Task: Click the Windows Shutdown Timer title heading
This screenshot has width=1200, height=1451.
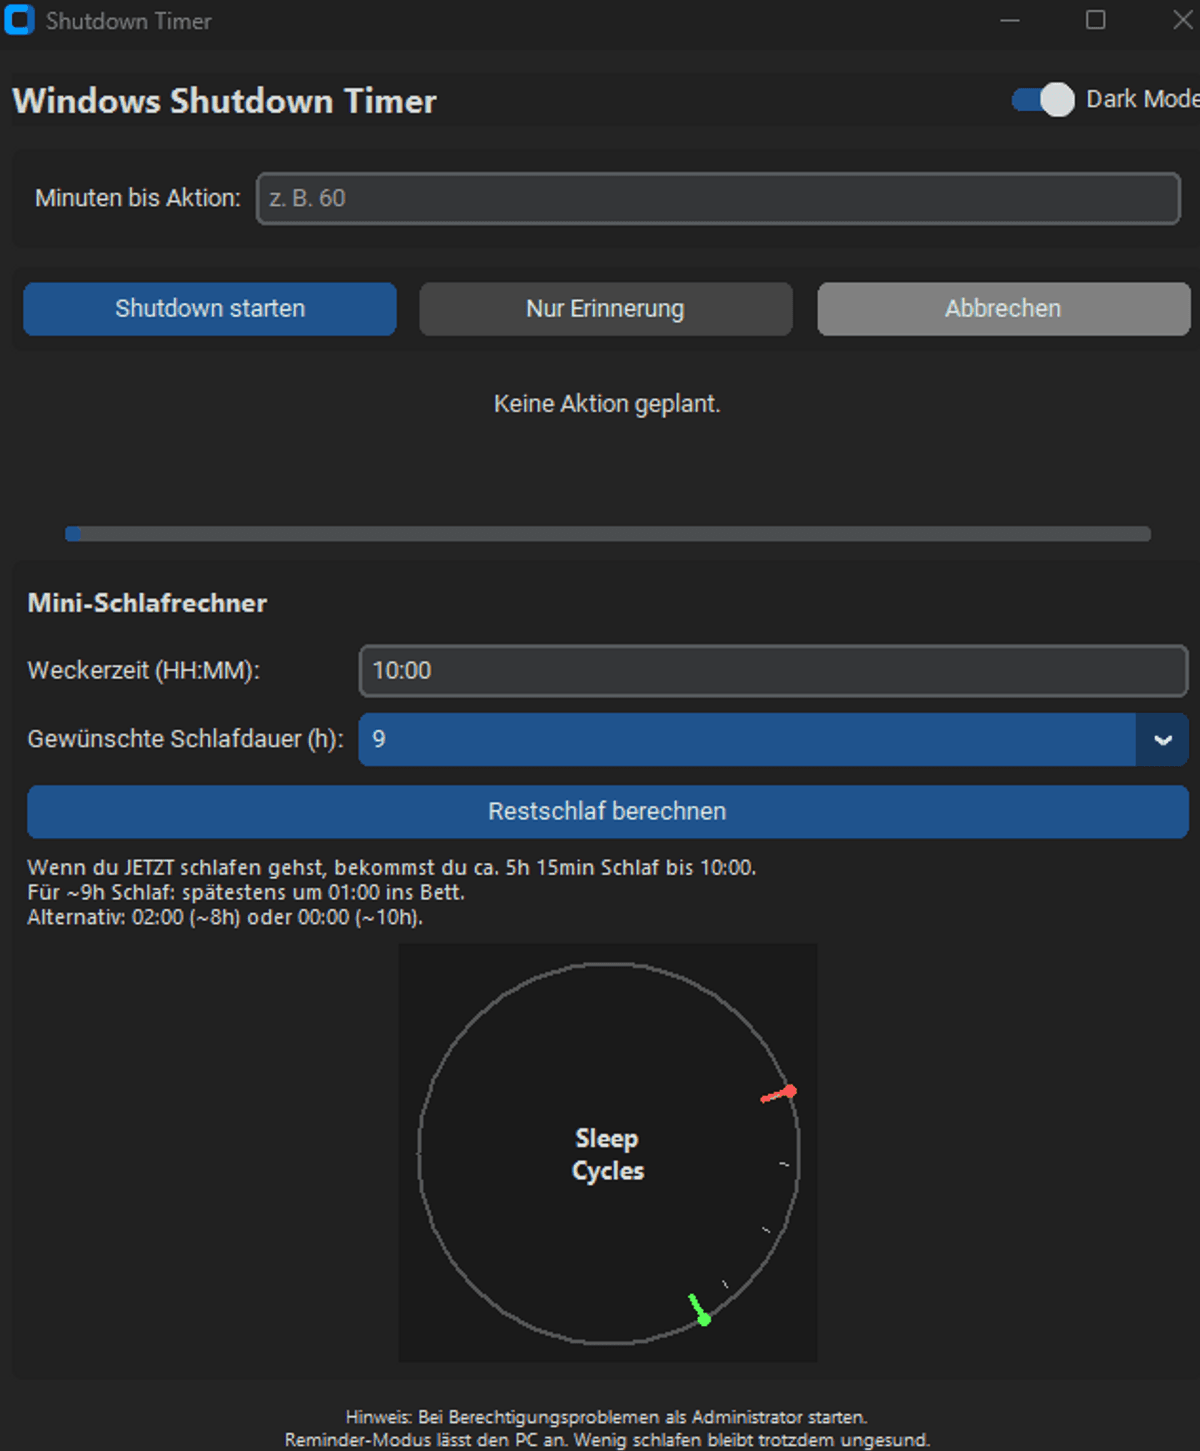Action: [x=224, y=101]
